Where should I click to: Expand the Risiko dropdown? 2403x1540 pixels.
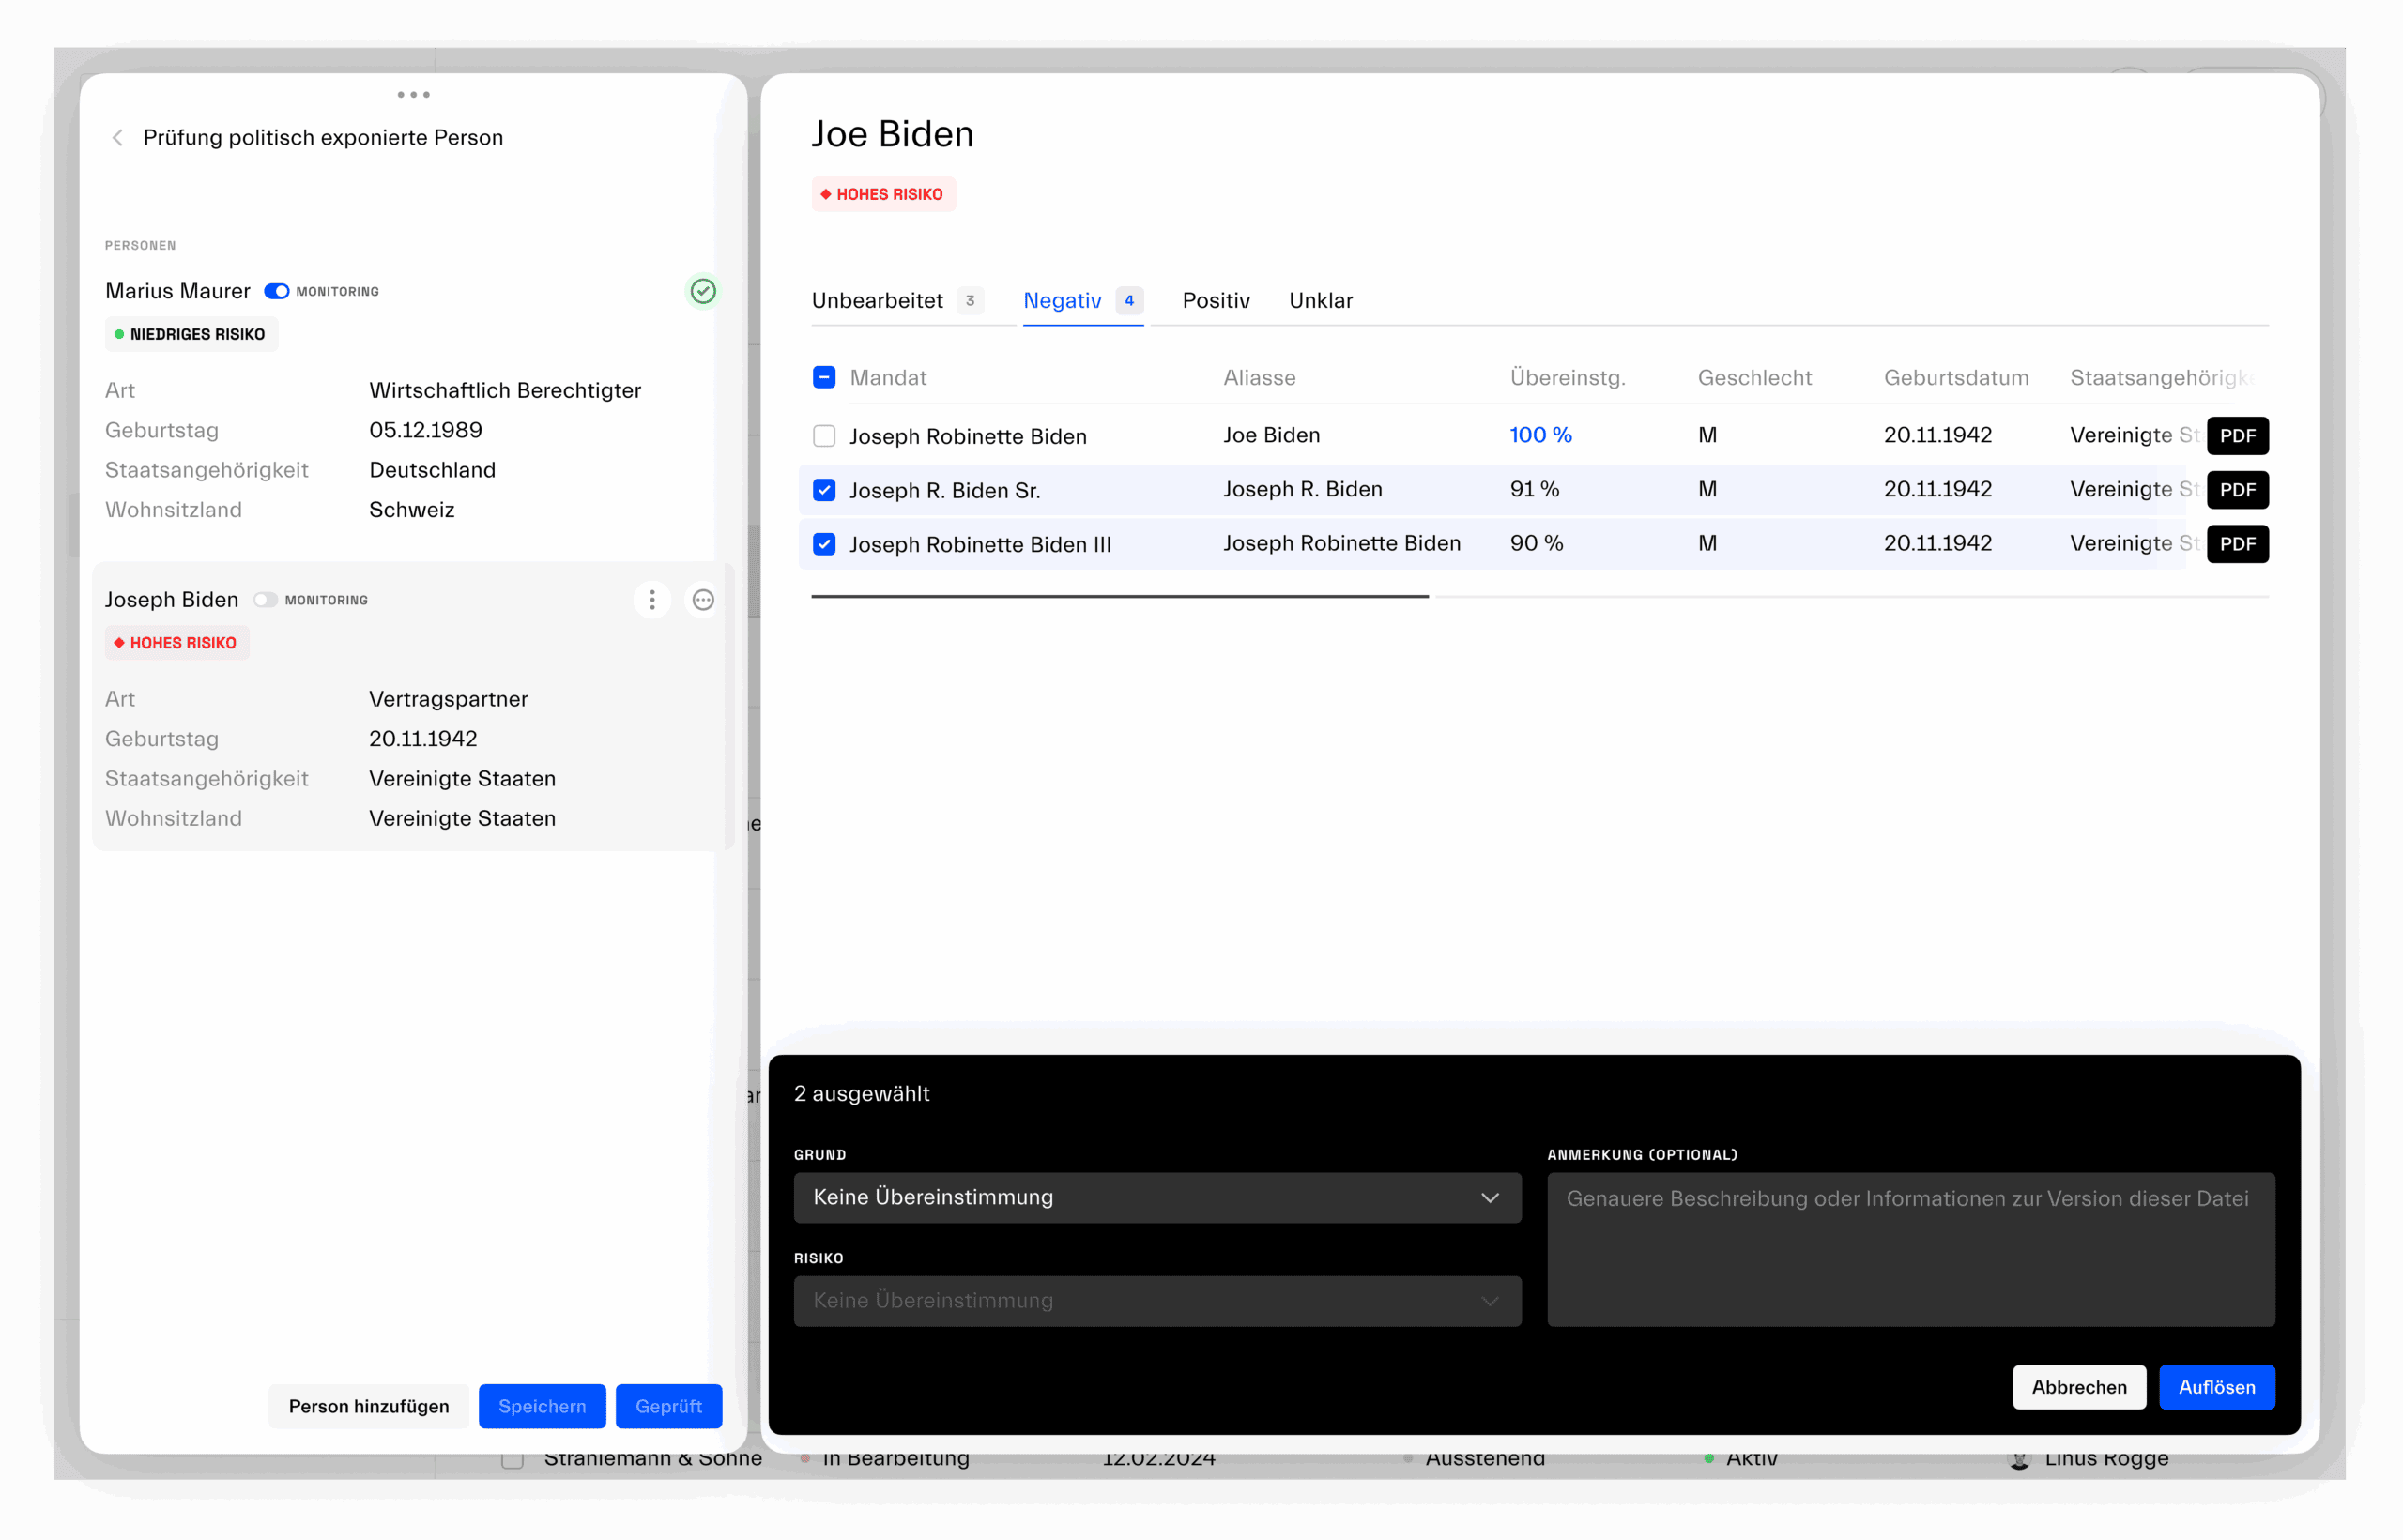click(1156, 1300)
